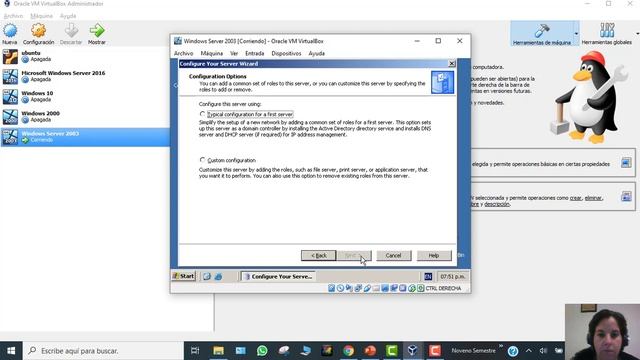Screen dimensions: 640x360
Task: Click Cancel button in Configure Your Server Wizard
Action: pyautogui.click(x=393, y=256)
